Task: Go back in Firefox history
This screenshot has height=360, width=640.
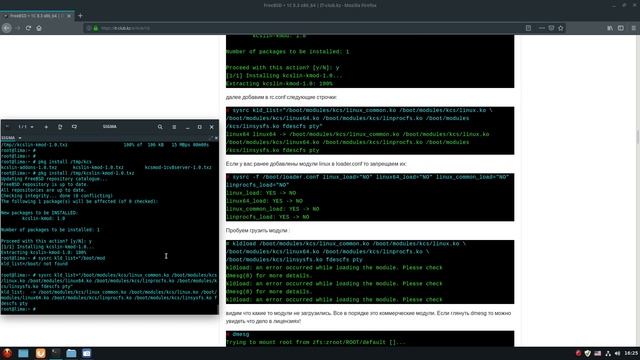Action: 7,28
